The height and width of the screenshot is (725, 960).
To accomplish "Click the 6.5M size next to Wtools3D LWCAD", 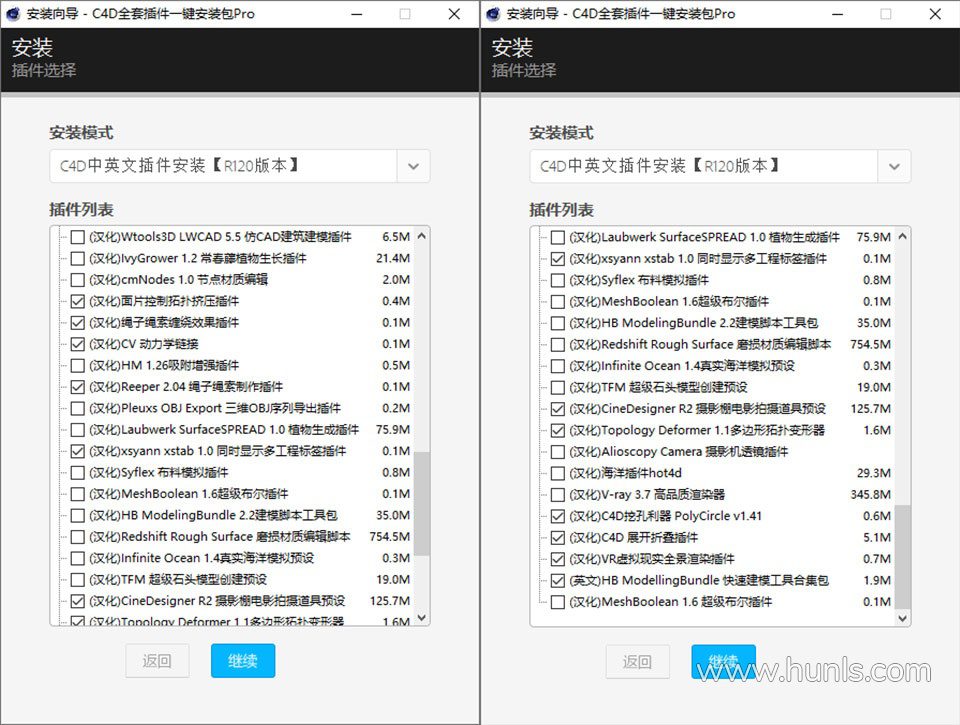I will click(x=396, y=236).
